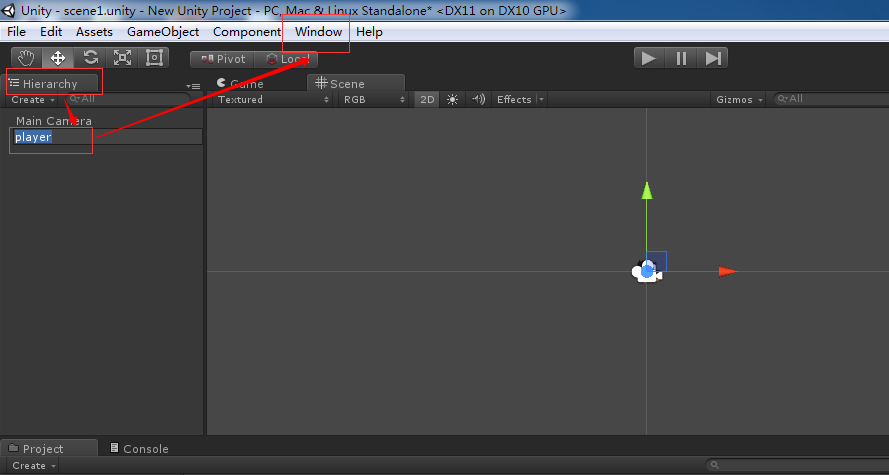889x475 pixels.
Task: Toggle Pivot/Center handle position
Action: click(x=223, y=59)
